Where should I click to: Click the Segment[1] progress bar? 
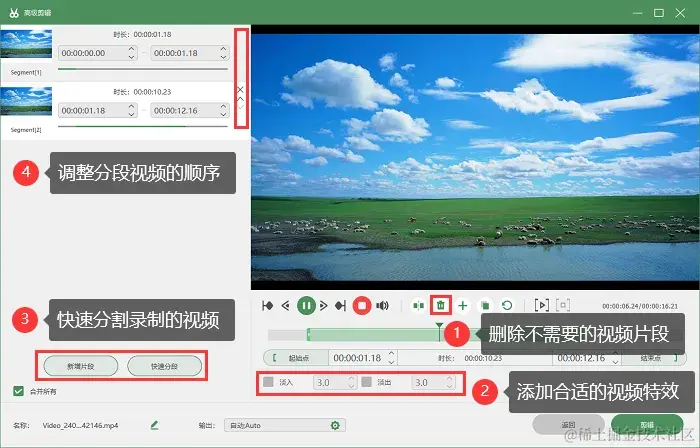click(x=143, y=69)
